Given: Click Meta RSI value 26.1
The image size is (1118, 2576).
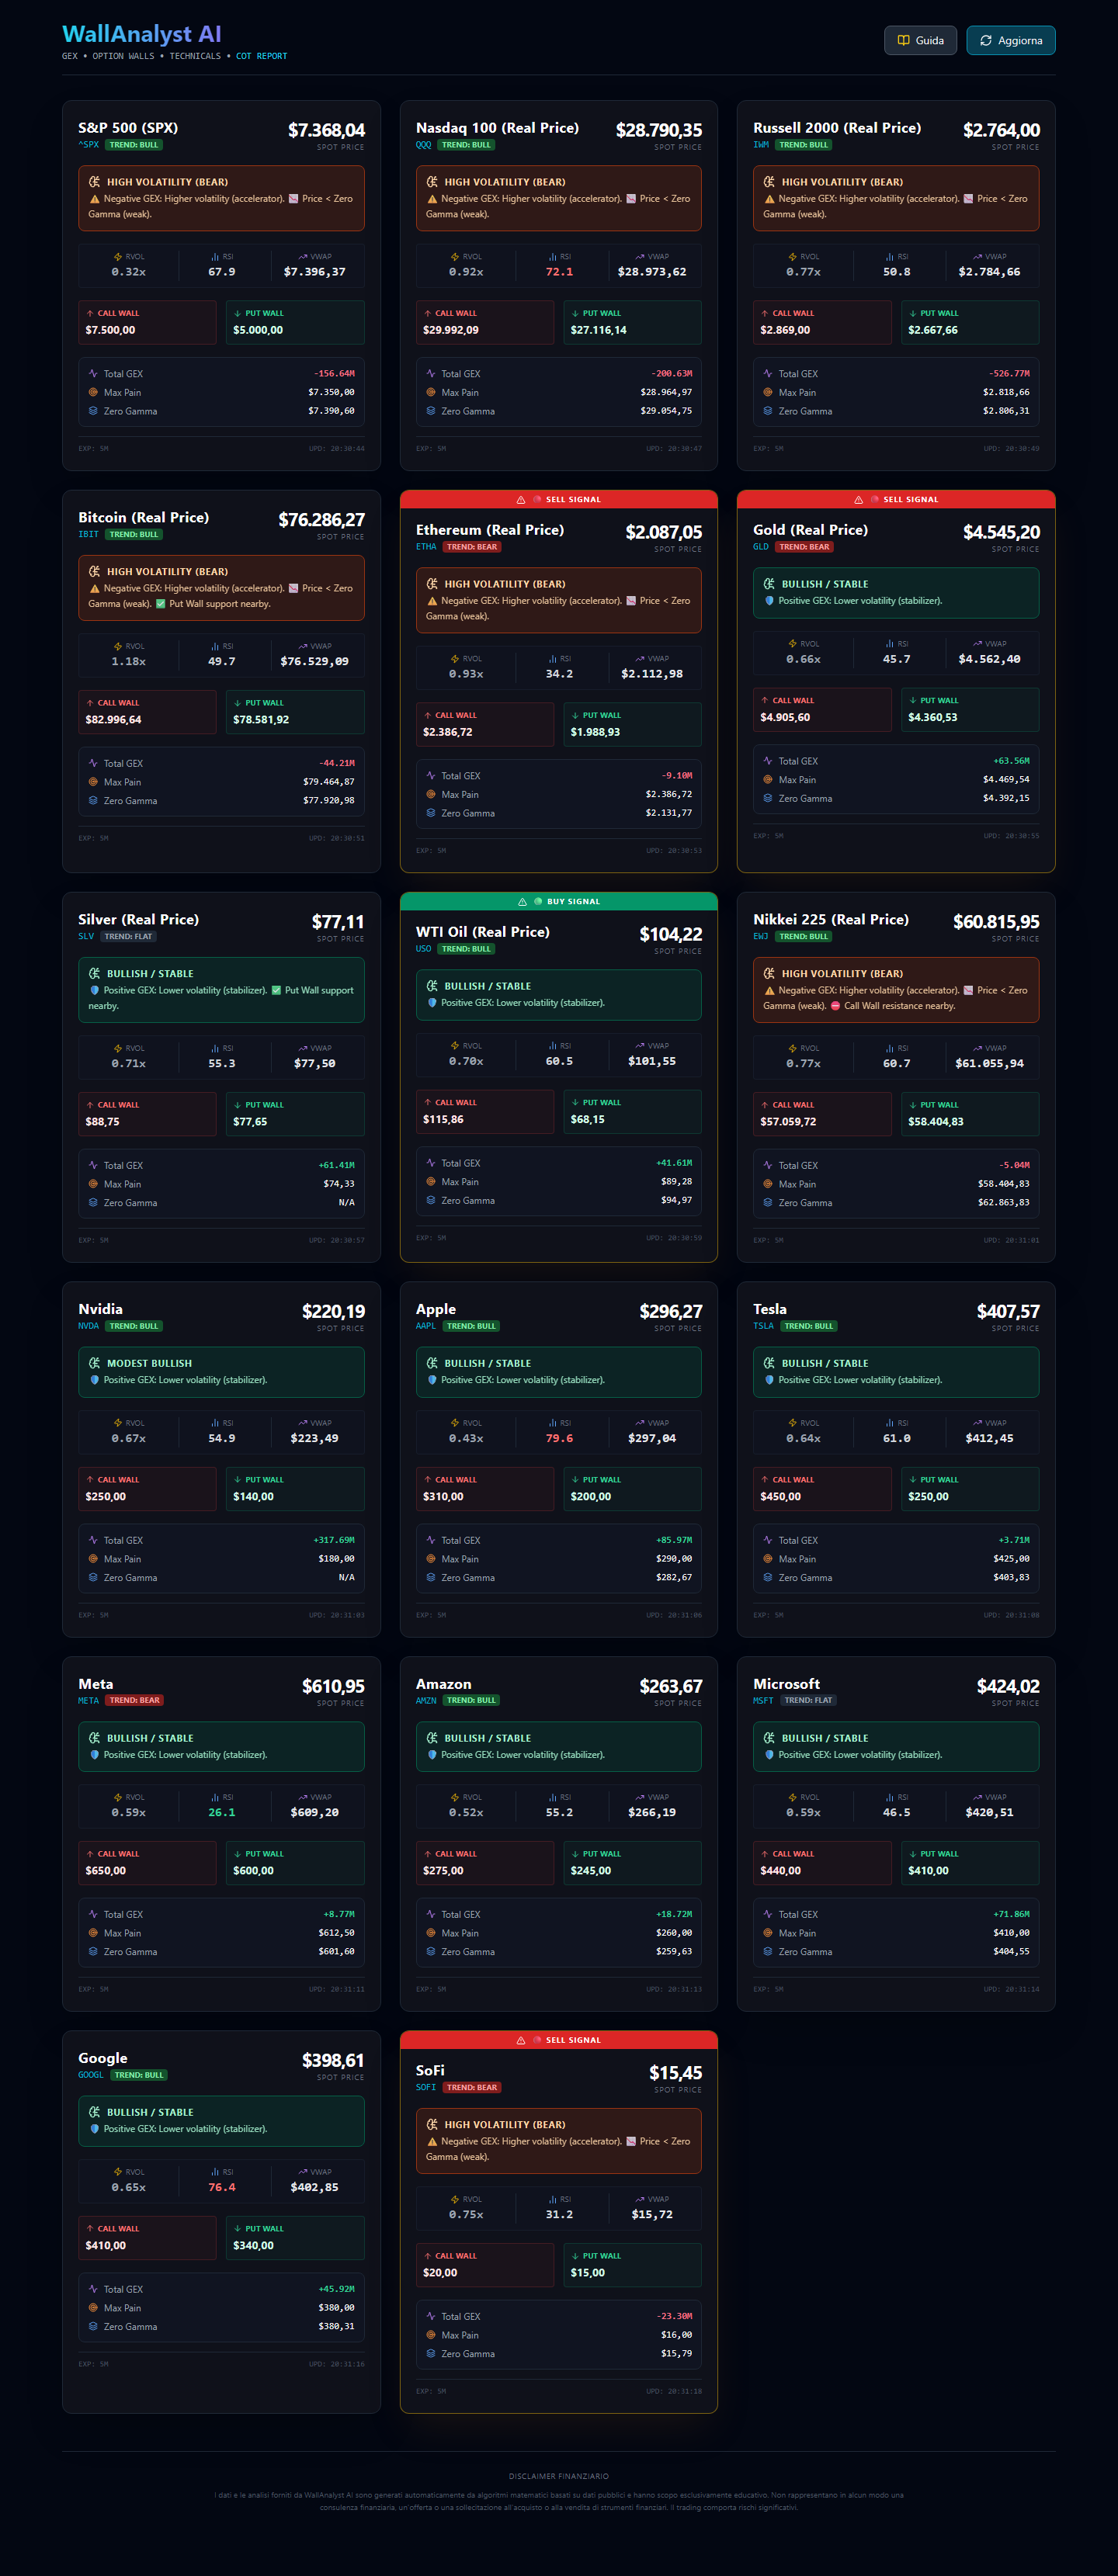Looking at the screenshot, I should pos(222,1812).
